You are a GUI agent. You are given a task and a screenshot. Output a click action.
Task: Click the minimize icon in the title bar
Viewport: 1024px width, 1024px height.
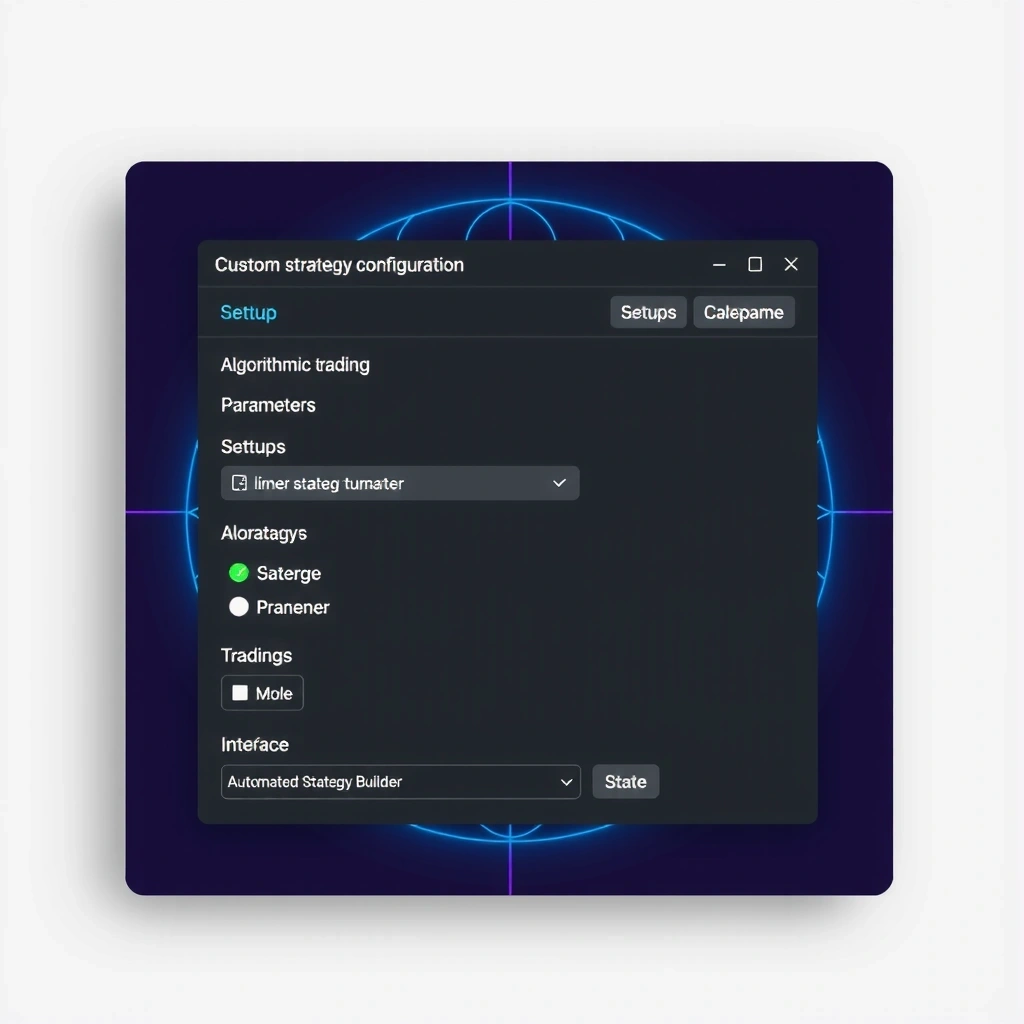719,264
